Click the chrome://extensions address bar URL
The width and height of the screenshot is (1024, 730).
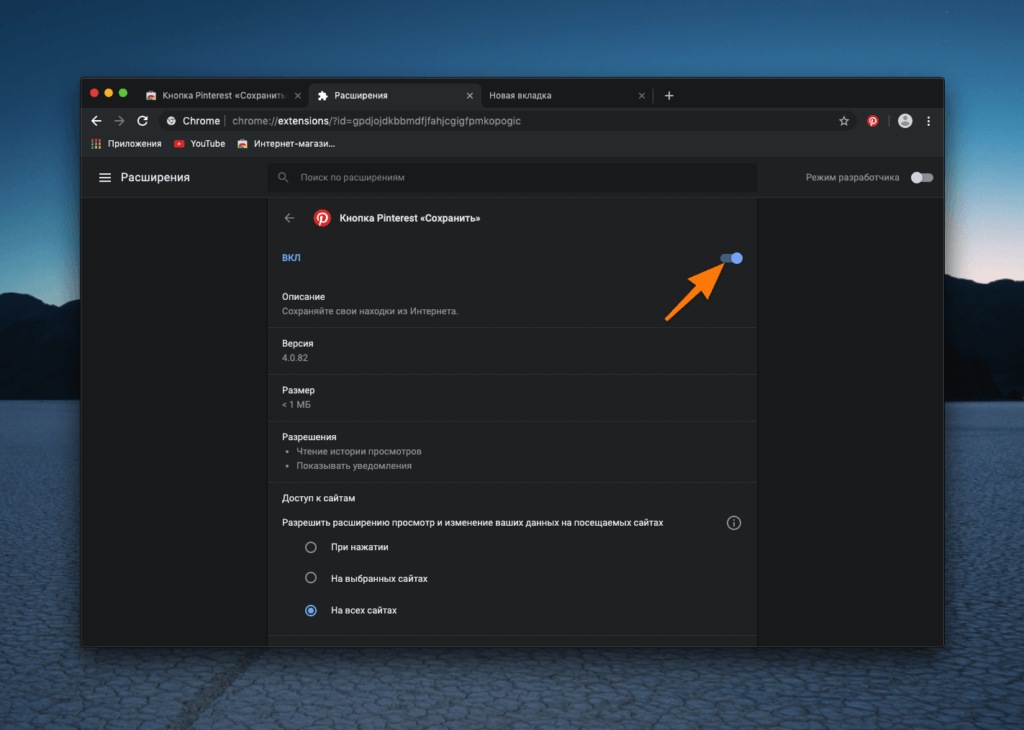coord(376,121)
